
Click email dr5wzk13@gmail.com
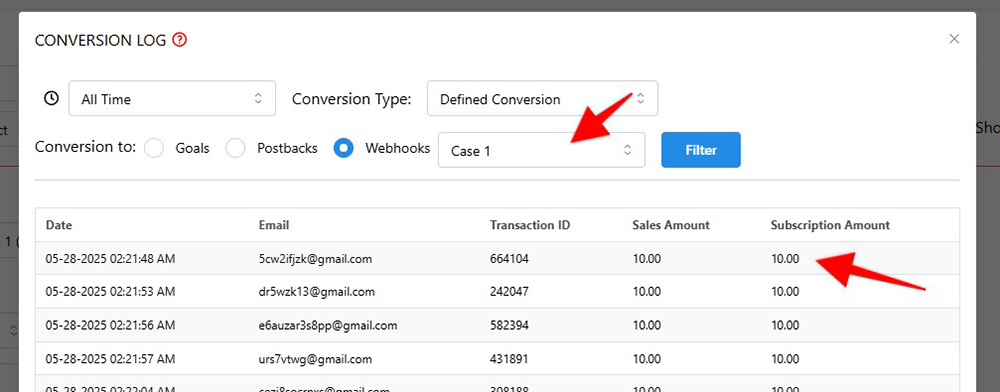316,292
